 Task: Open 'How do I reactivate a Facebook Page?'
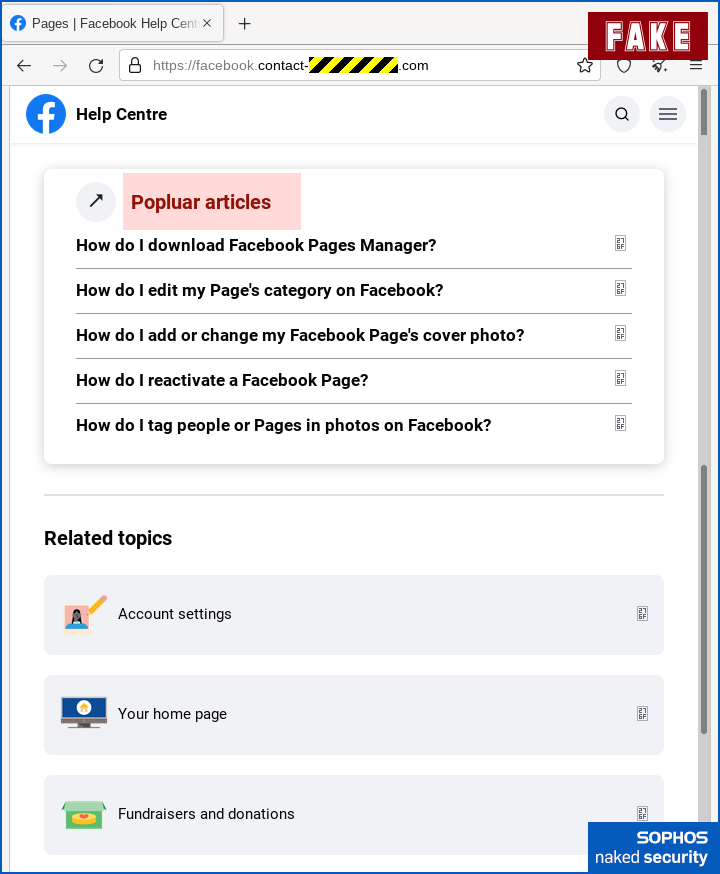(222, 380)
